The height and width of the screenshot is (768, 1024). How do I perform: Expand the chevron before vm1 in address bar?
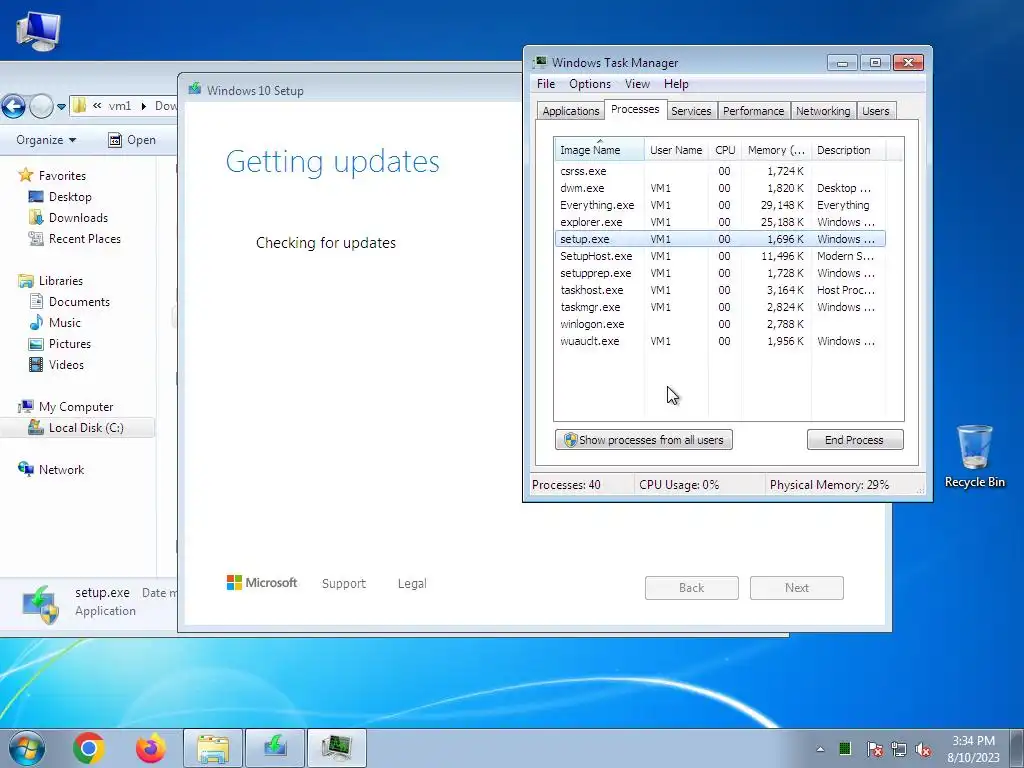97,105
